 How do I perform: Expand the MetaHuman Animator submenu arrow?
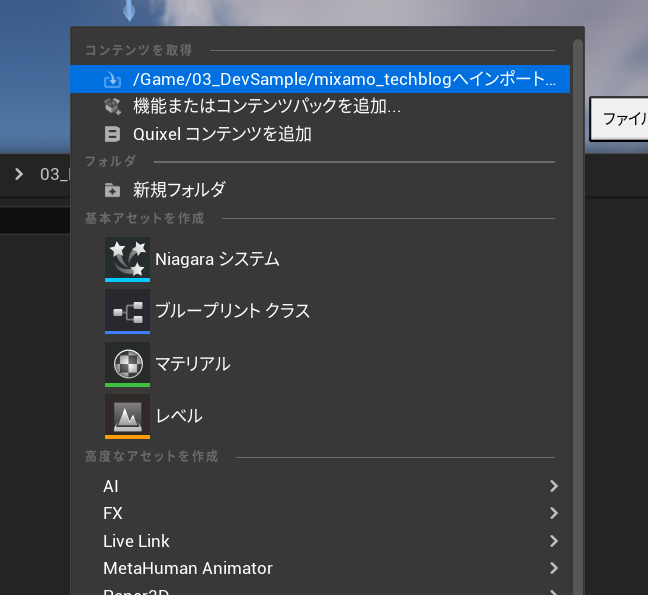click(x=554, y=568)
